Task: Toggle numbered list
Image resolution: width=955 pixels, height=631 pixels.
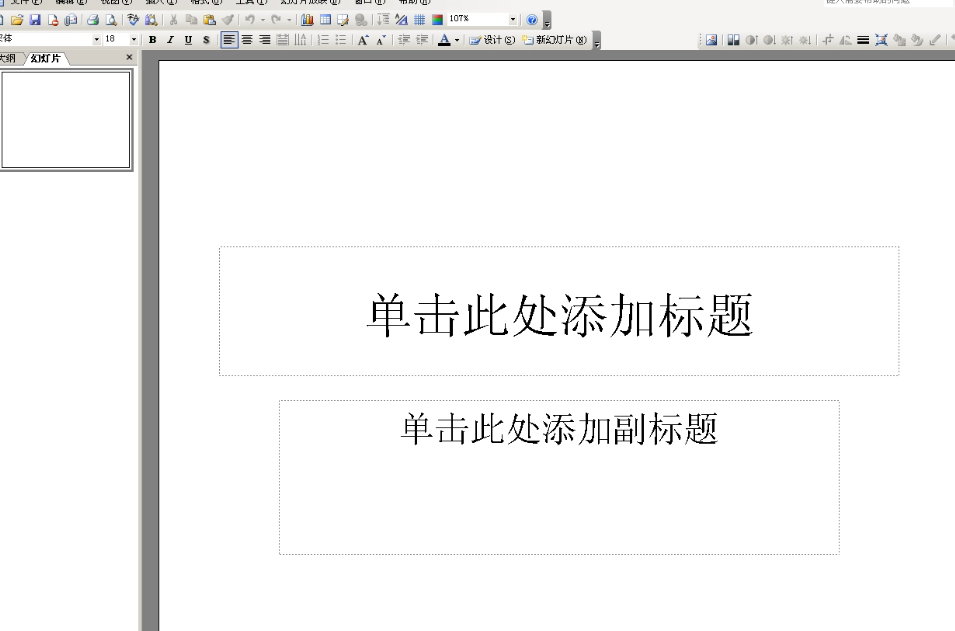Action: click(323, 40)
